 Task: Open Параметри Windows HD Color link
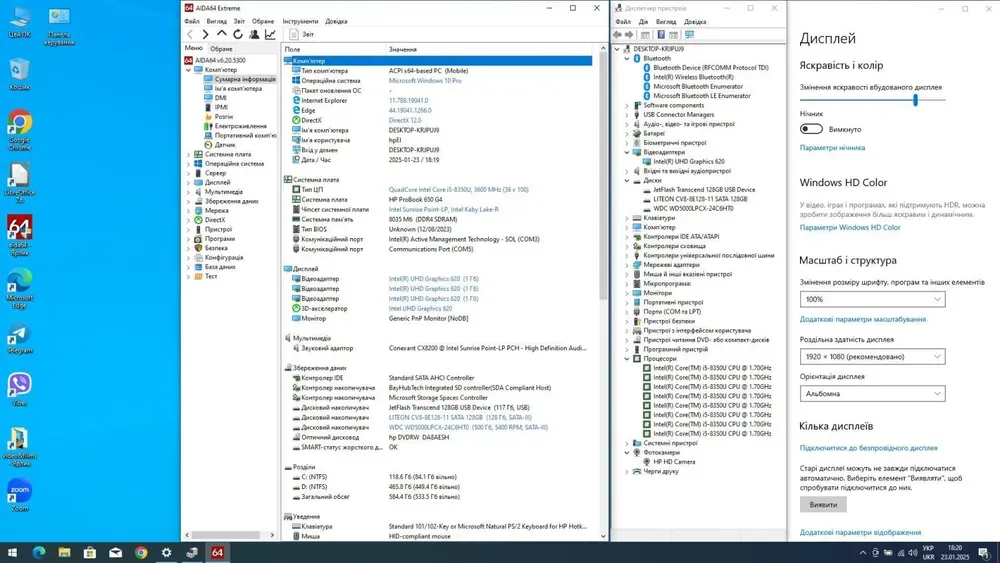click(x=850, y=228)
